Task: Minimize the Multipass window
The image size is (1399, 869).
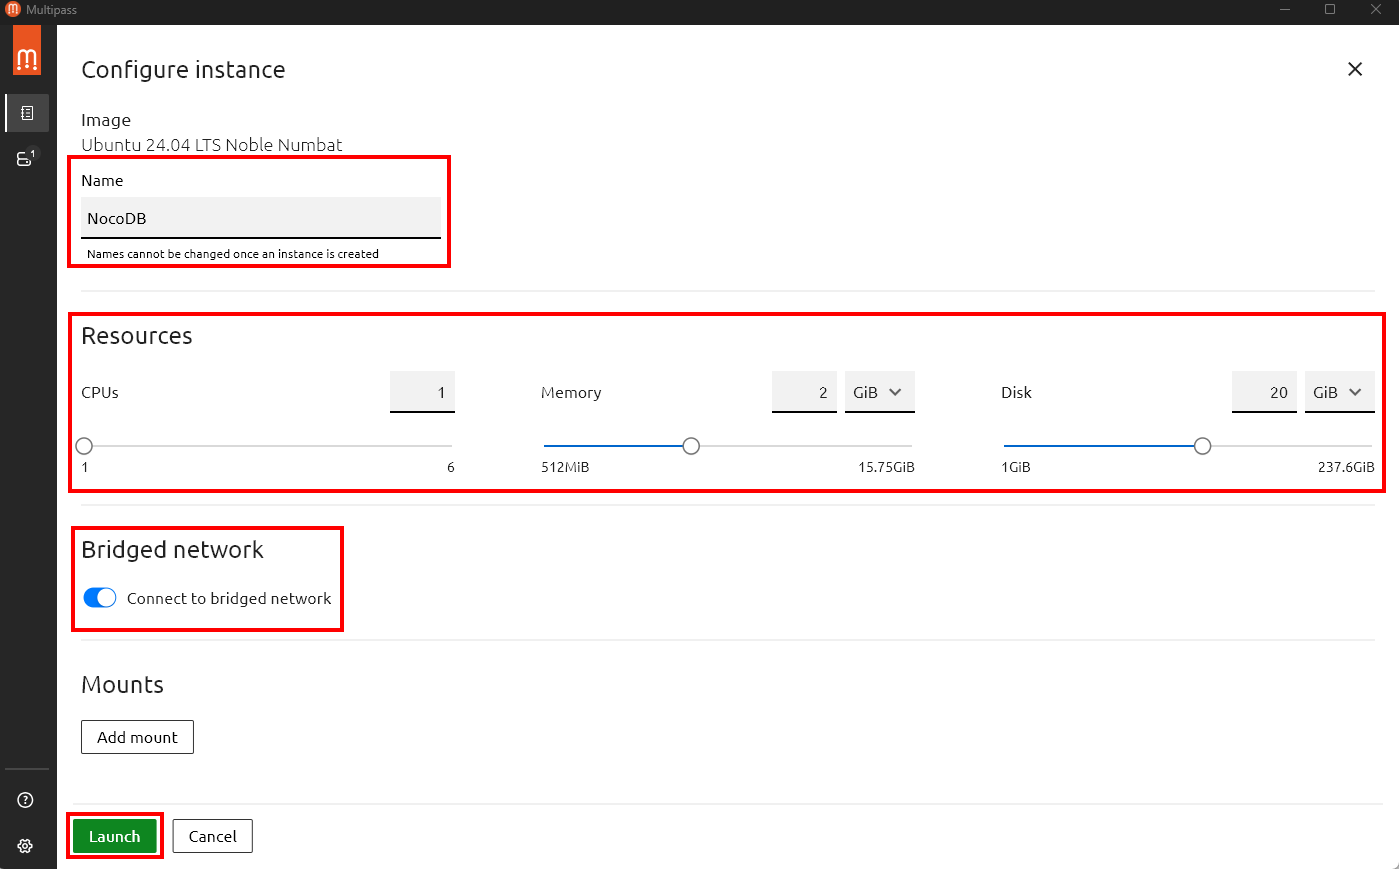Action: click(1284, 10)
